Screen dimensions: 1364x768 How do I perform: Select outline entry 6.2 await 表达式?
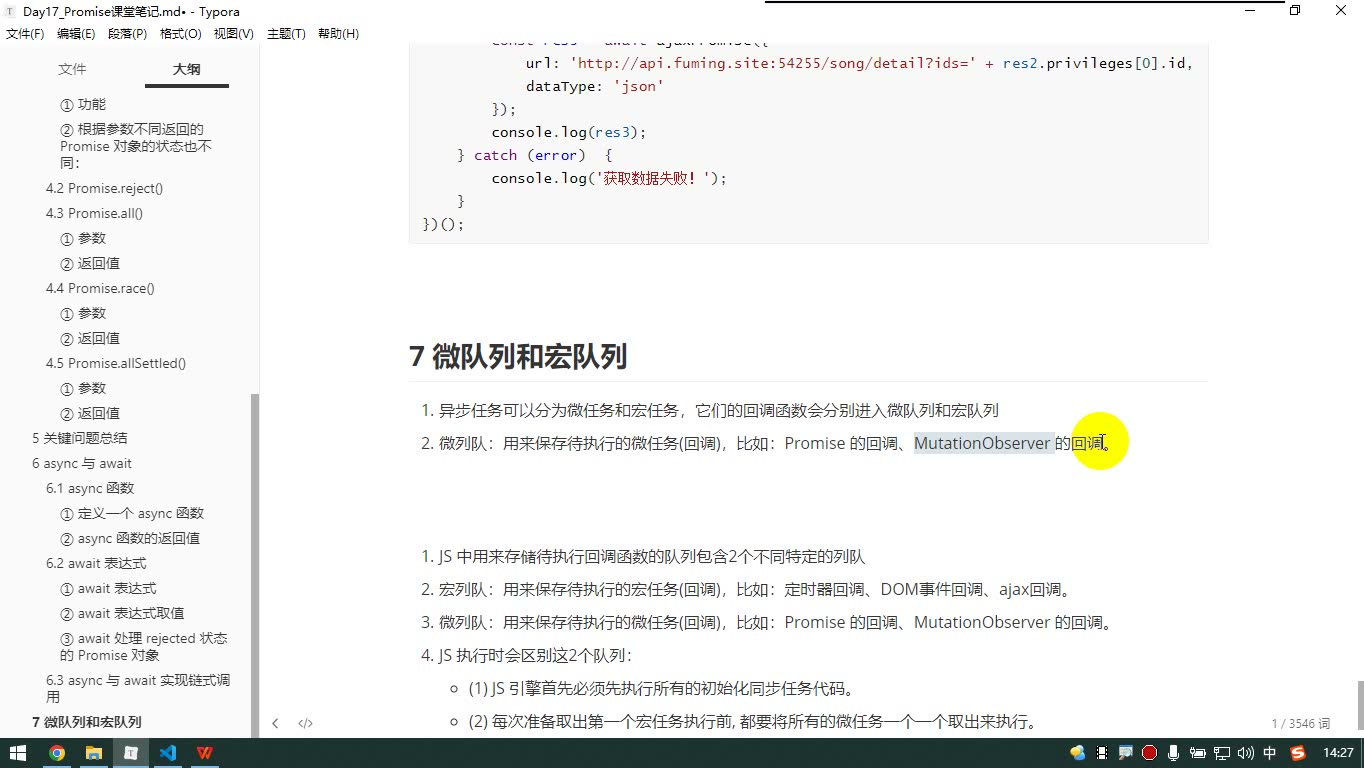pyautogui.click(x=96, y=563)
